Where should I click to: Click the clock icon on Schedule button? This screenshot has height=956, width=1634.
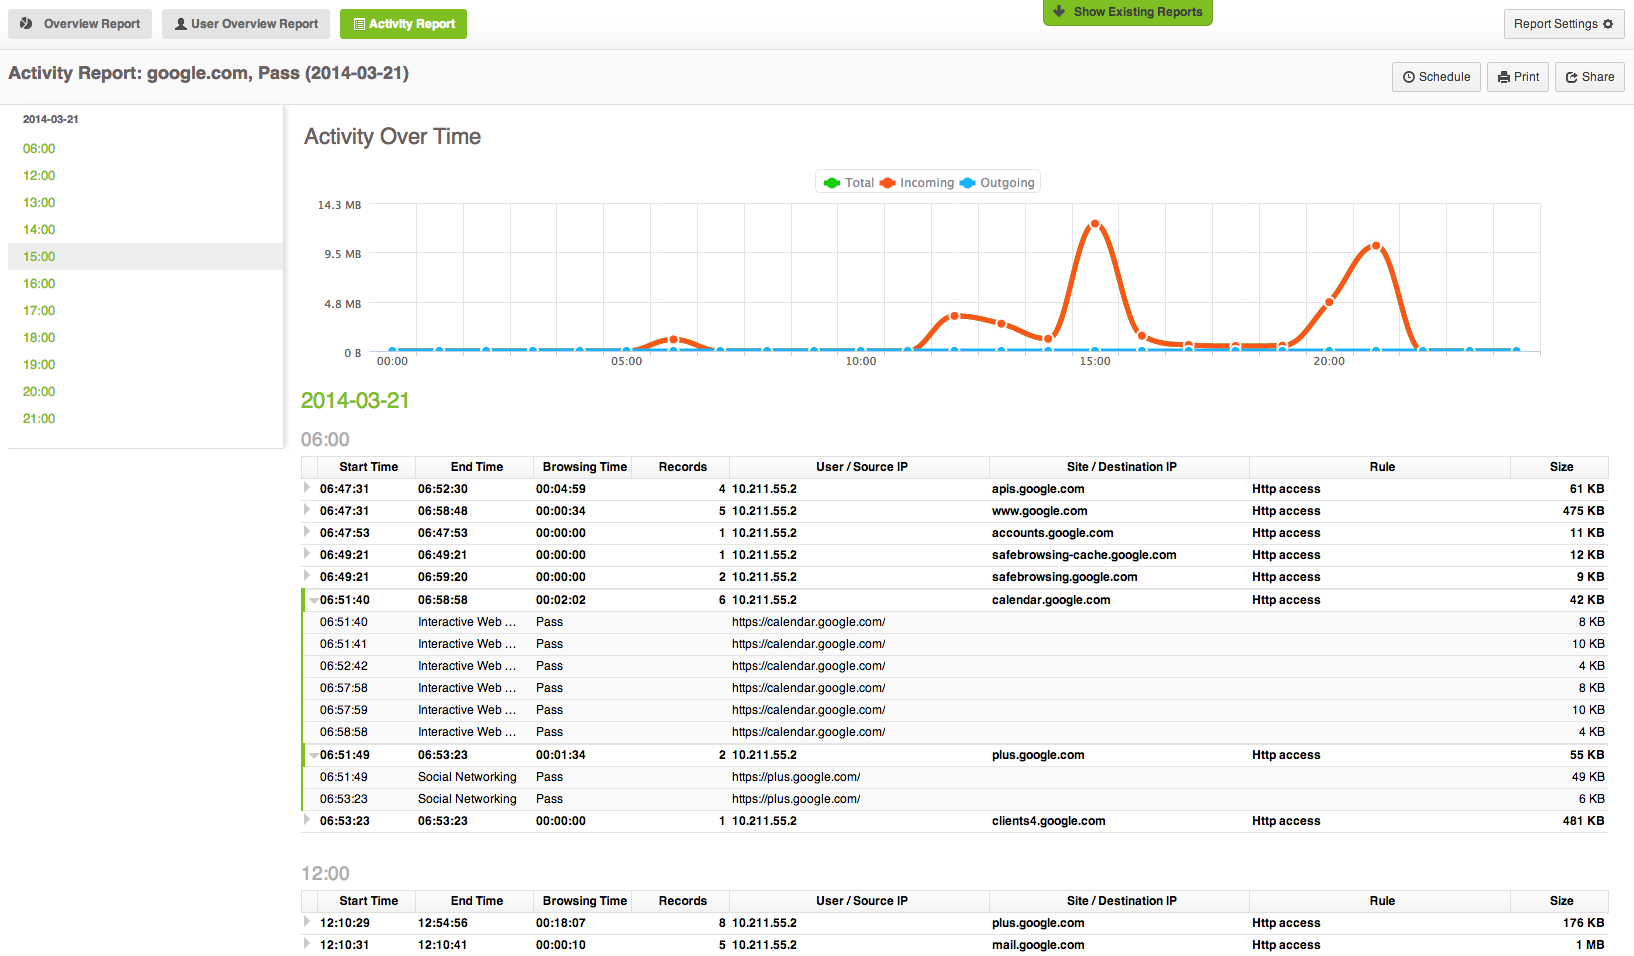point(1409,77)
